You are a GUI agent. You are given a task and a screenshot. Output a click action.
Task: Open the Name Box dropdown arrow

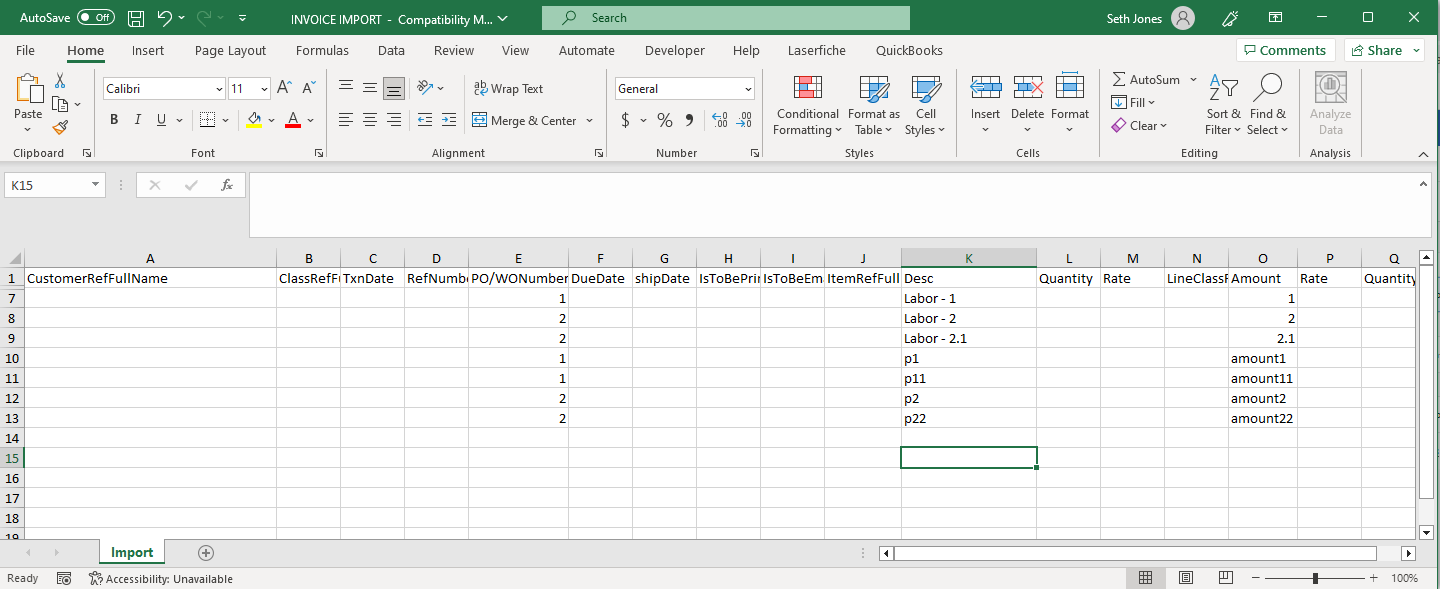pos(96,185)
